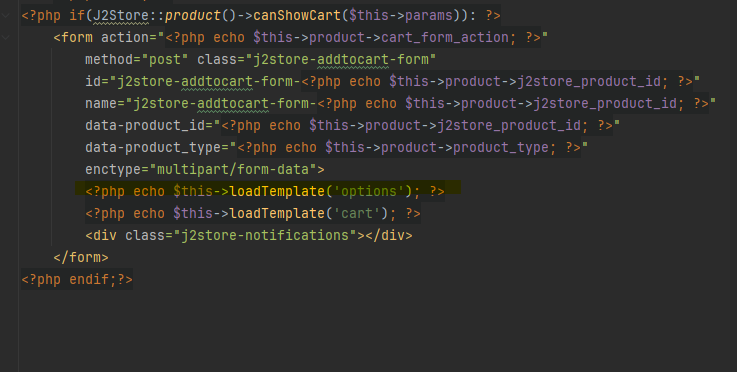Click the 'multipart/form-data' value
The width and height of the screenshot is (737, 372).
pyautogui.click(x=233, y=169)
